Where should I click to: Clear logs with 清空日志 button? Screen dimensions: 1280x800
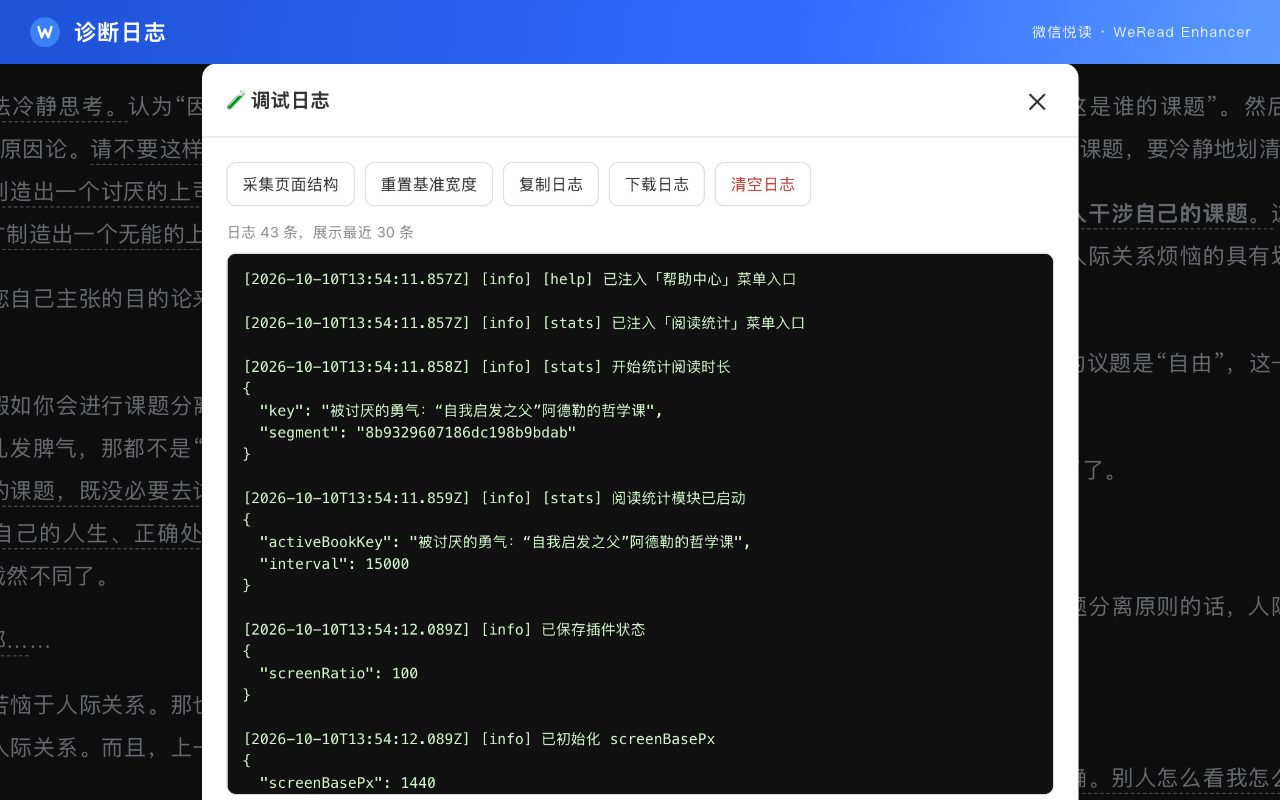click(x=763, y=184)
